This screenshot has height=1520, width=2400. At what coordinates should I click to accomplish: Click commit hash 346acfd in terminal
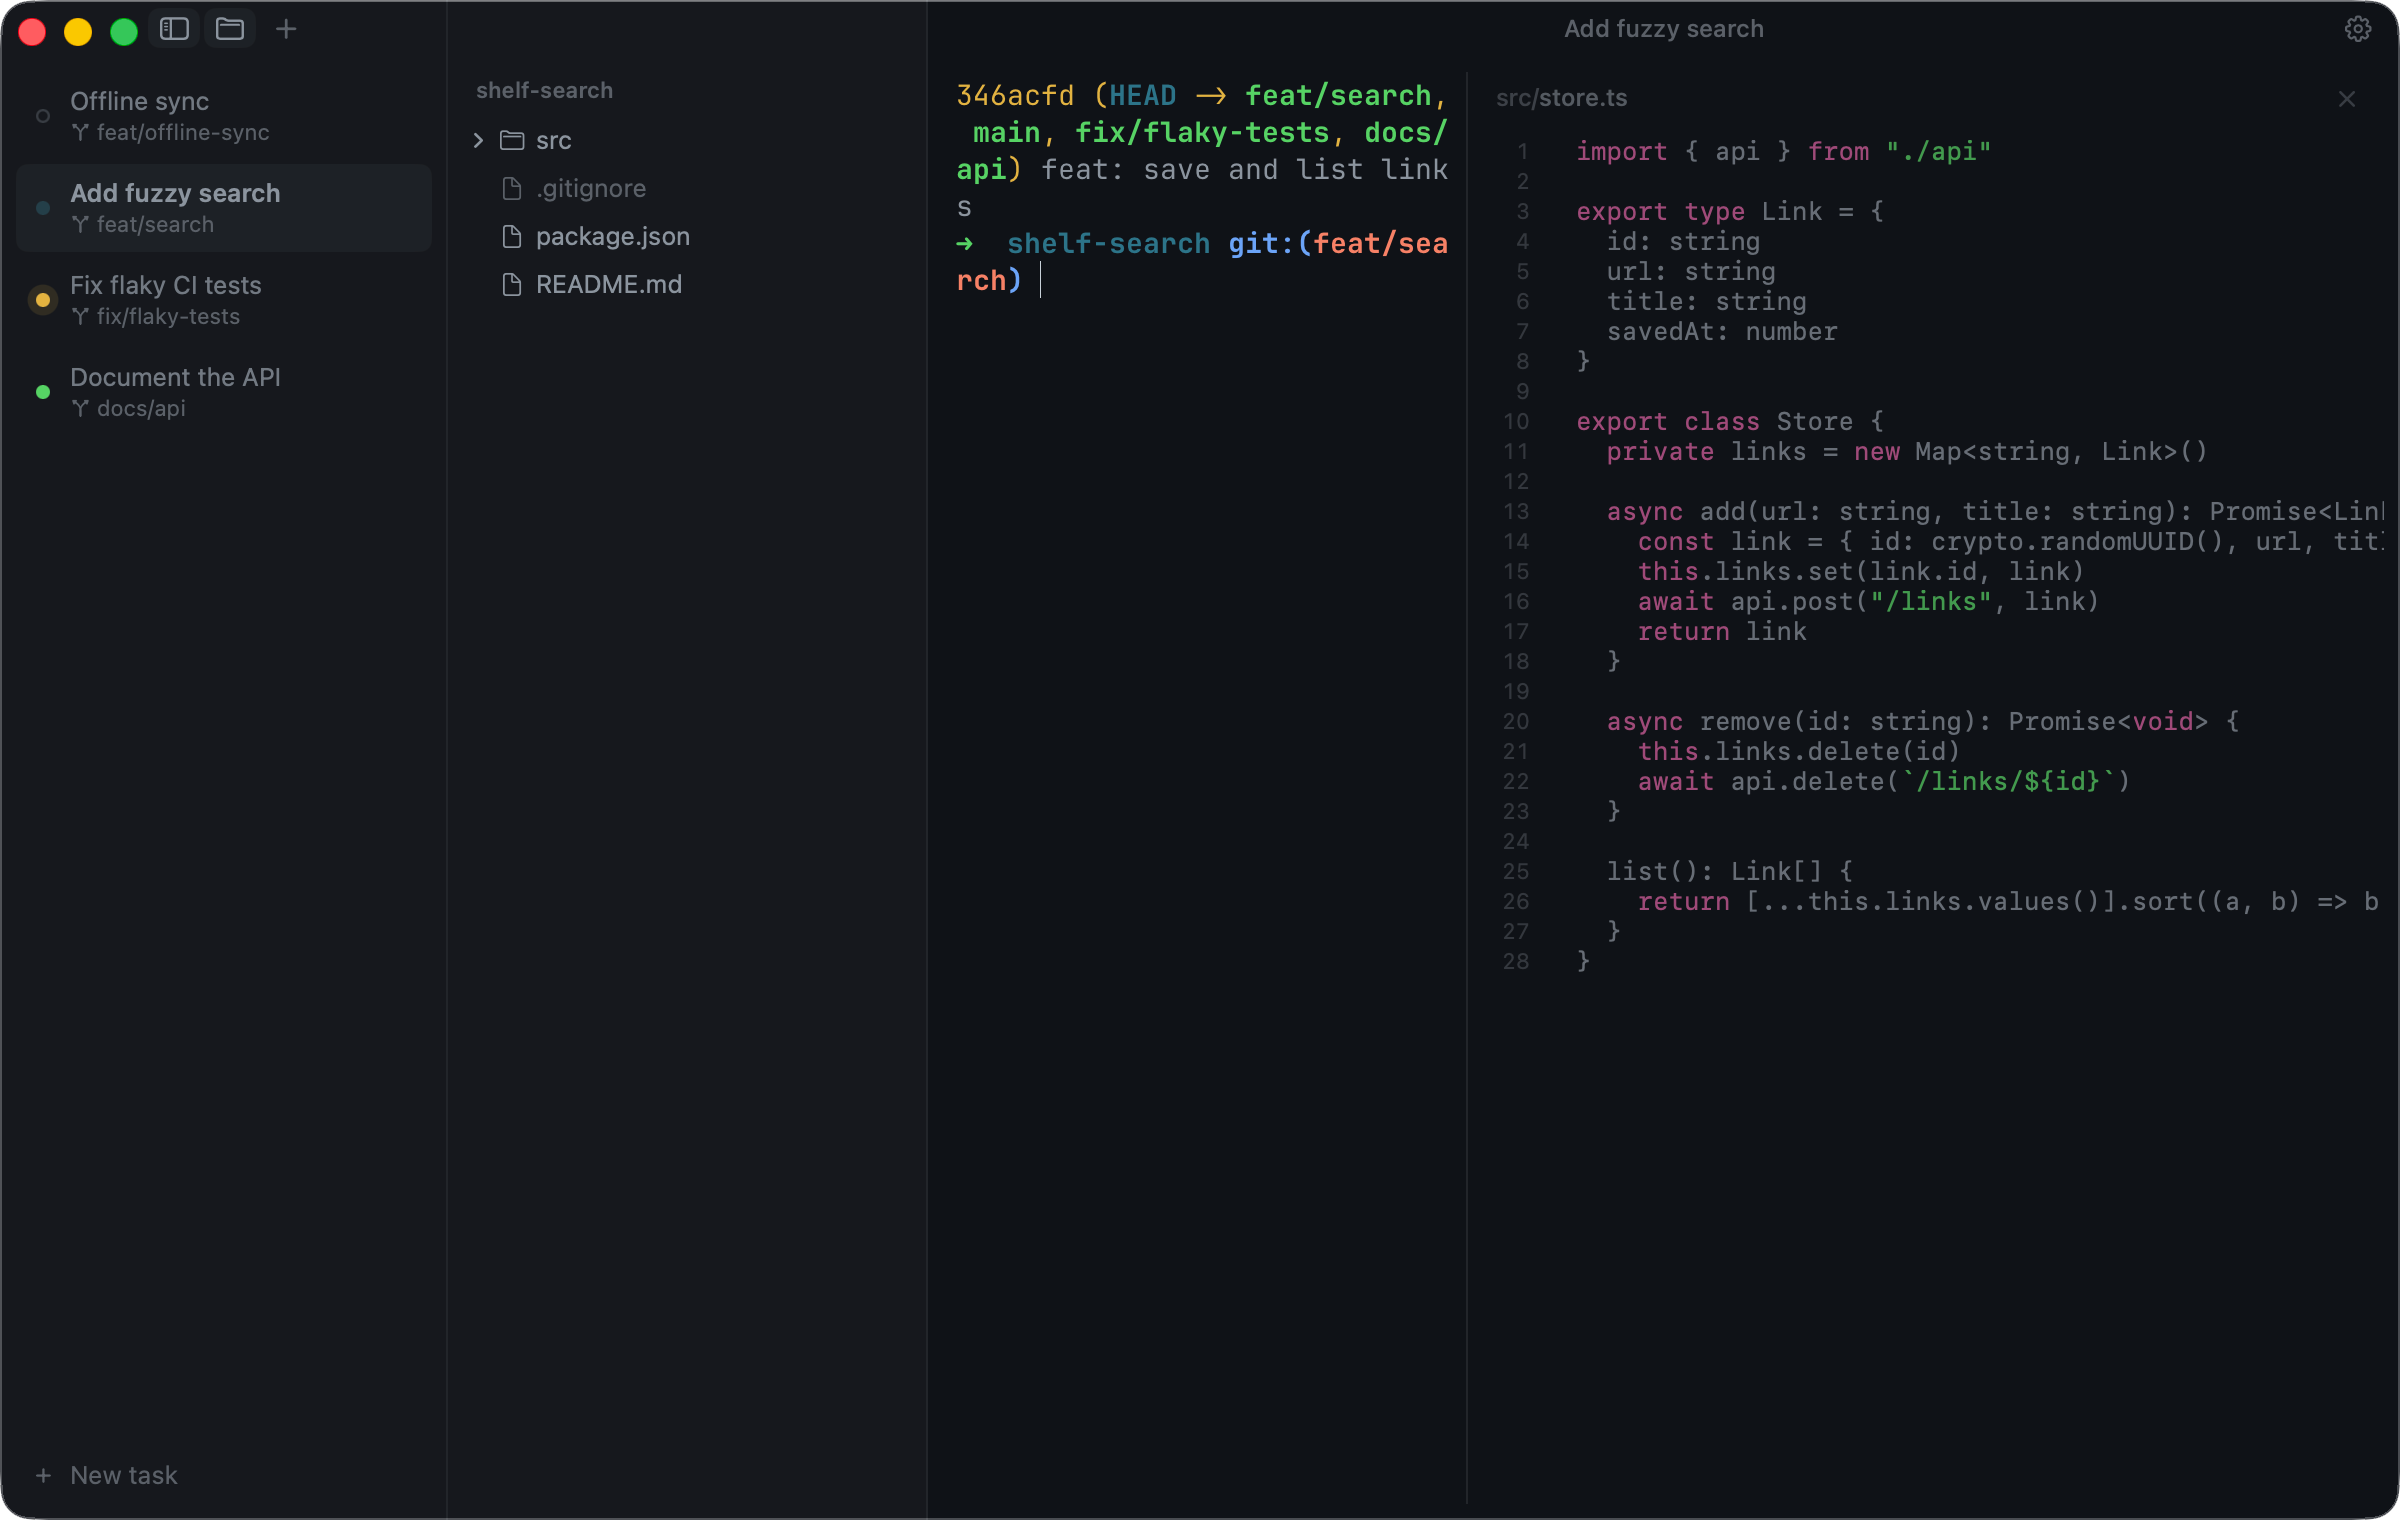click(1015, 95)
